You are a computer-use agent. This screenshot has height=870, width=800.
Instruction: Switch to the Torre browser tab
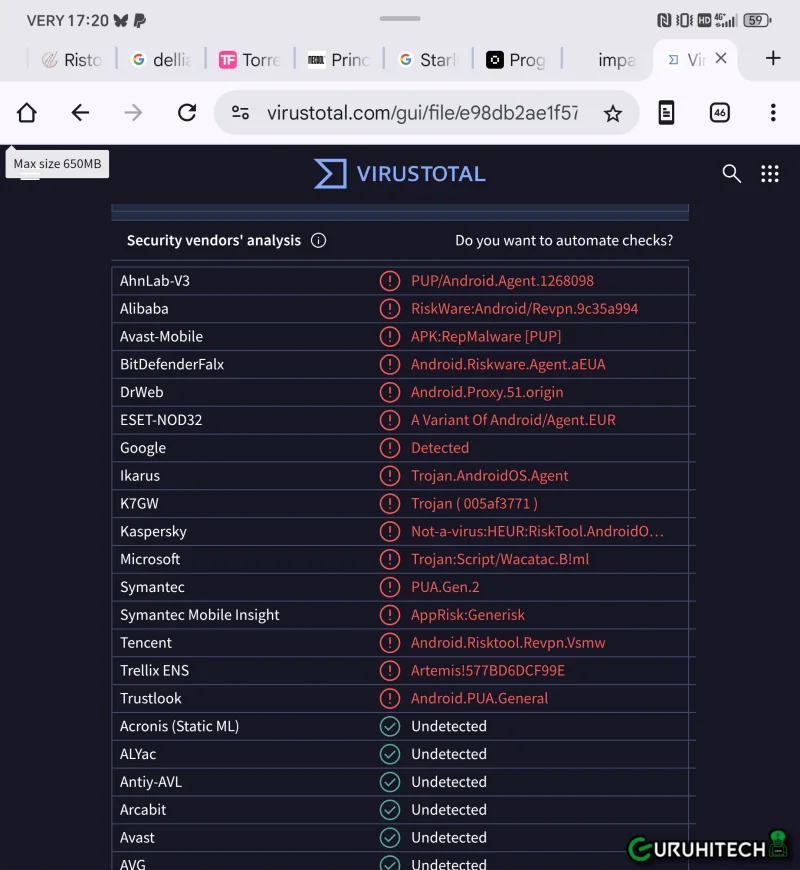tap(249, 60)
